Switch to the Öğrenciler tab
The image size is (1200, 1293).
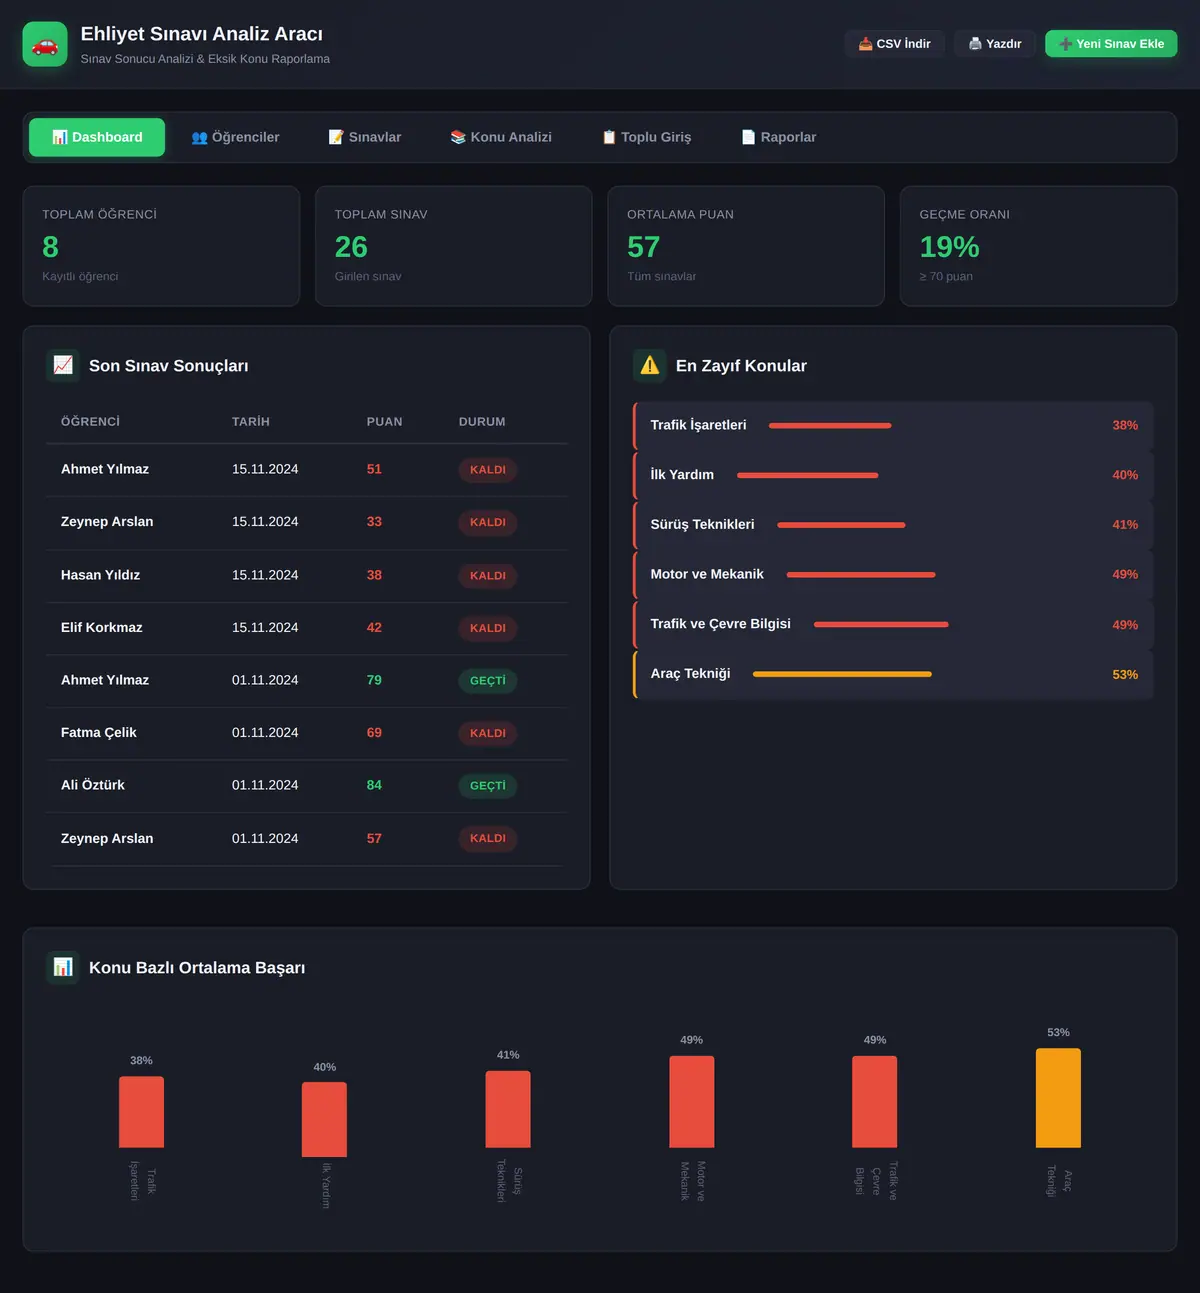(x=235, y=137)
